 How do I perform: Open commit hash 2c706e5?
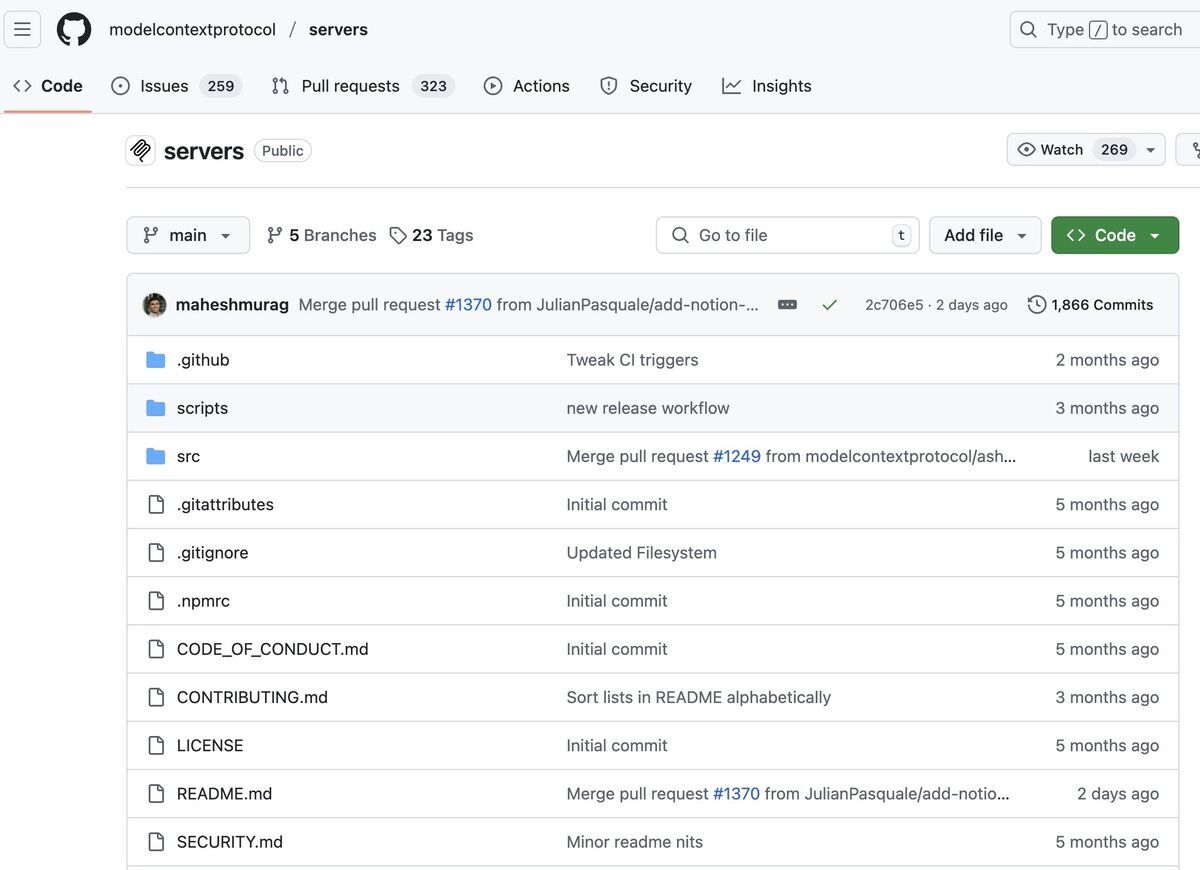pos(894,305)
